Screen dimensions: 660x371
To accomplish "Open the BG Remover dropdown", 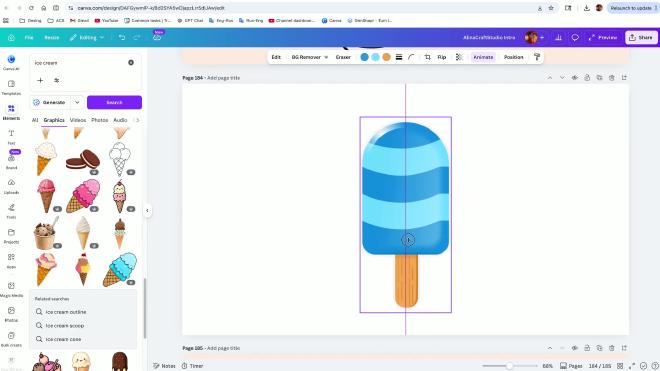I will click(309, 57).
